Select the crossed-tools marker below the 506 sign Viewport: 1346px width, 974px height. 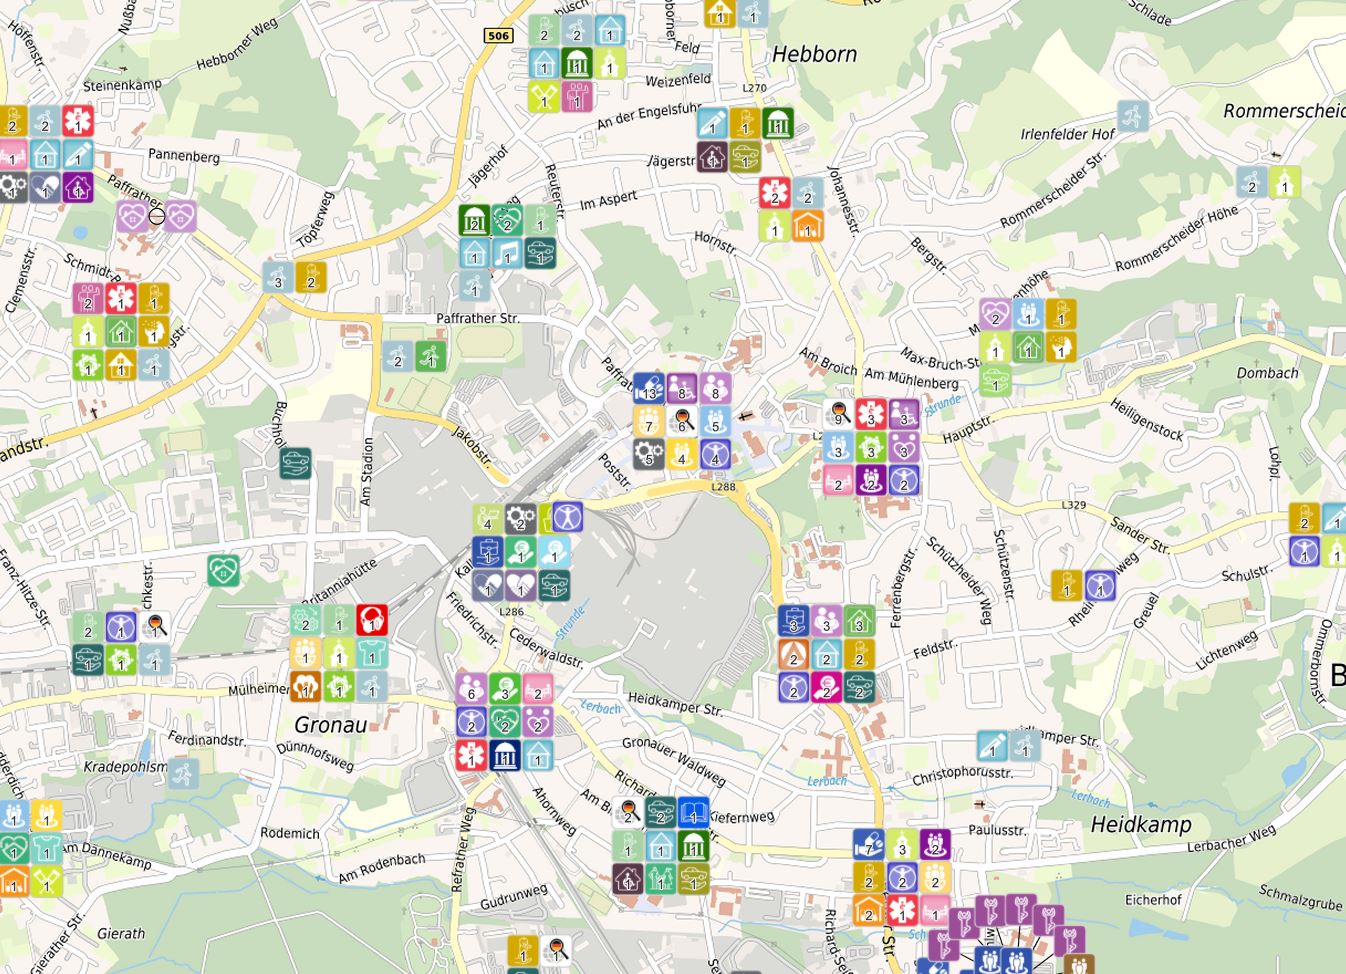pyautogui.click(x=544, y=96)
